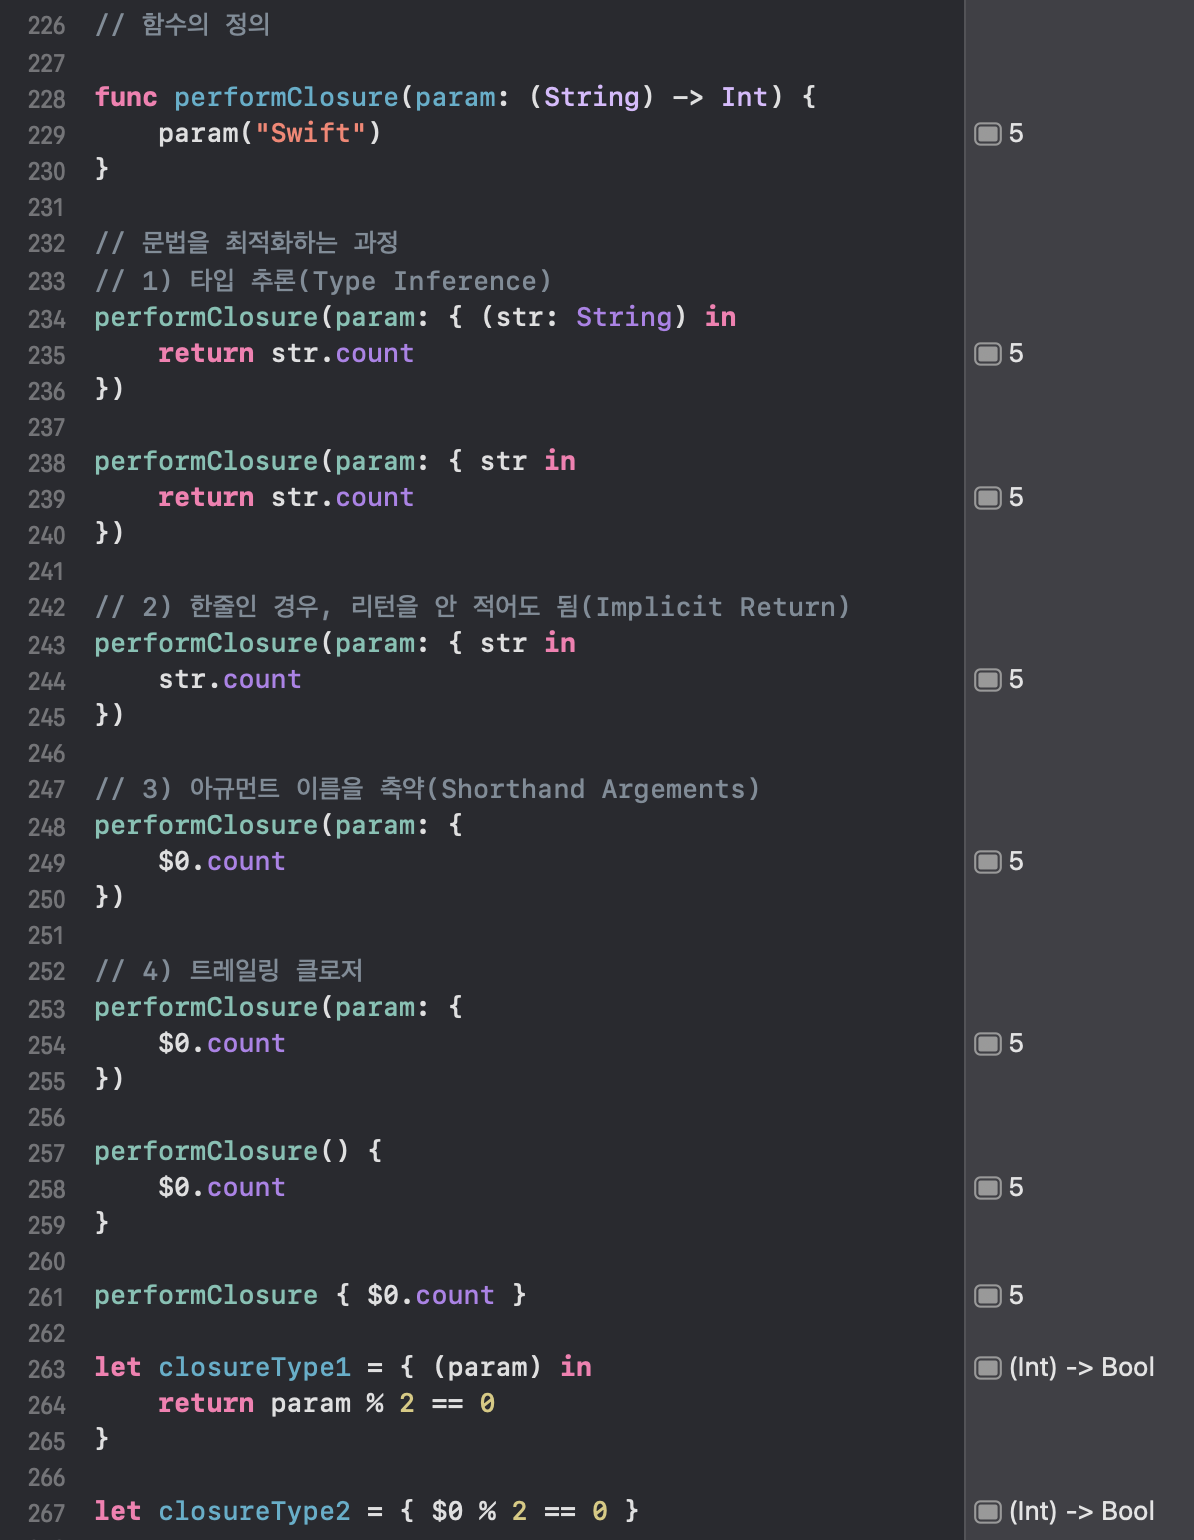The height and width of the screenshot is (1540, 1194).
Task: Click Quick Look icon for line 235 result
Action: point(987,354)
